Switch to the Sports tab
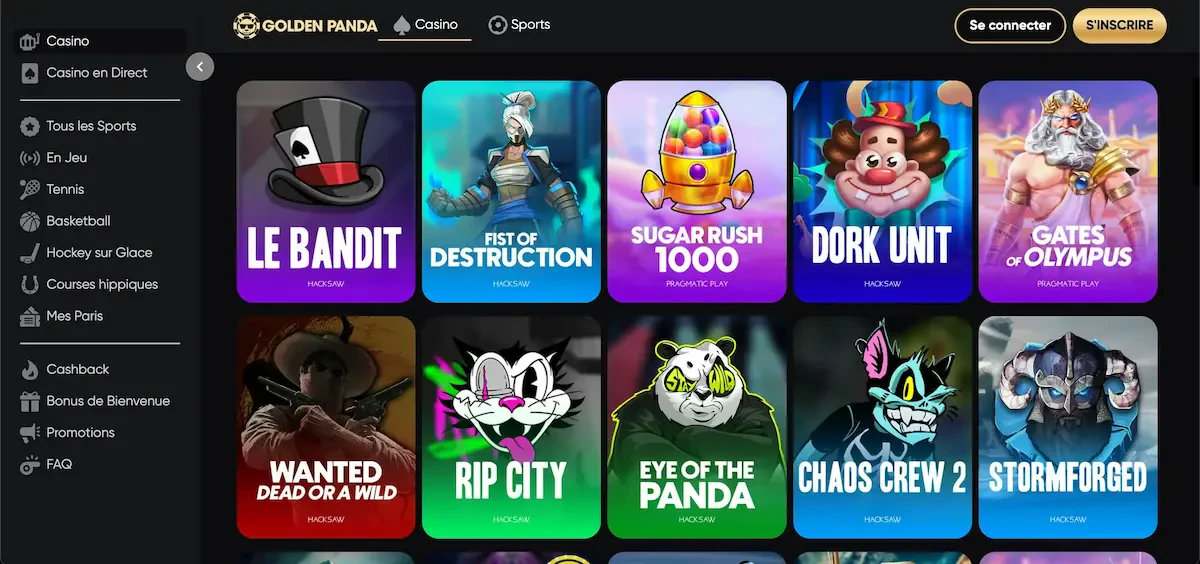The width and height of the screenshot is (1200, 564). pos(519,25)
